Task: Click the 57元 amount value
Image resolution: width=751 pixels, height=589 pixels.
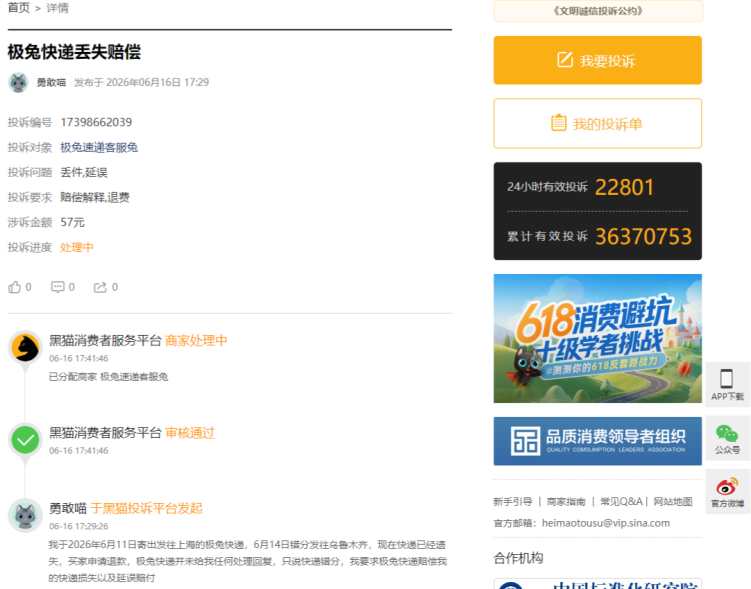Action: 72,222
